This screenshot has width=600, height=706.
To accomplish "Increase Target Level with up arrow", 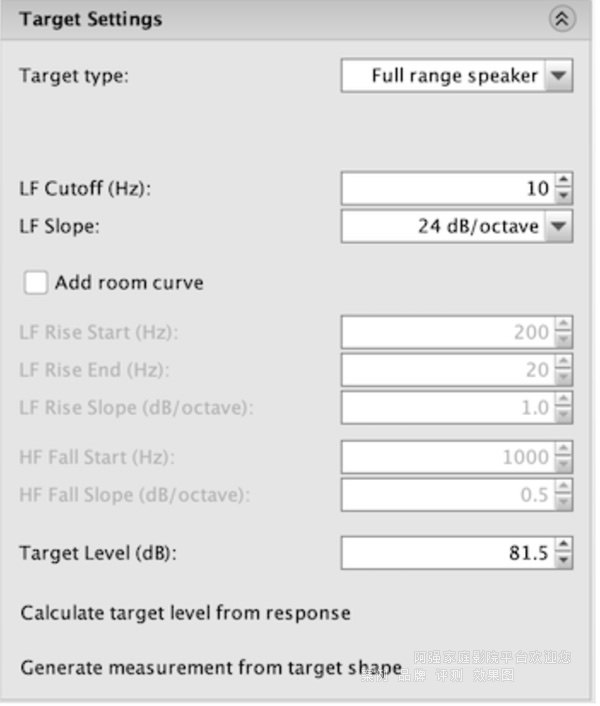I will pos(563,545).
